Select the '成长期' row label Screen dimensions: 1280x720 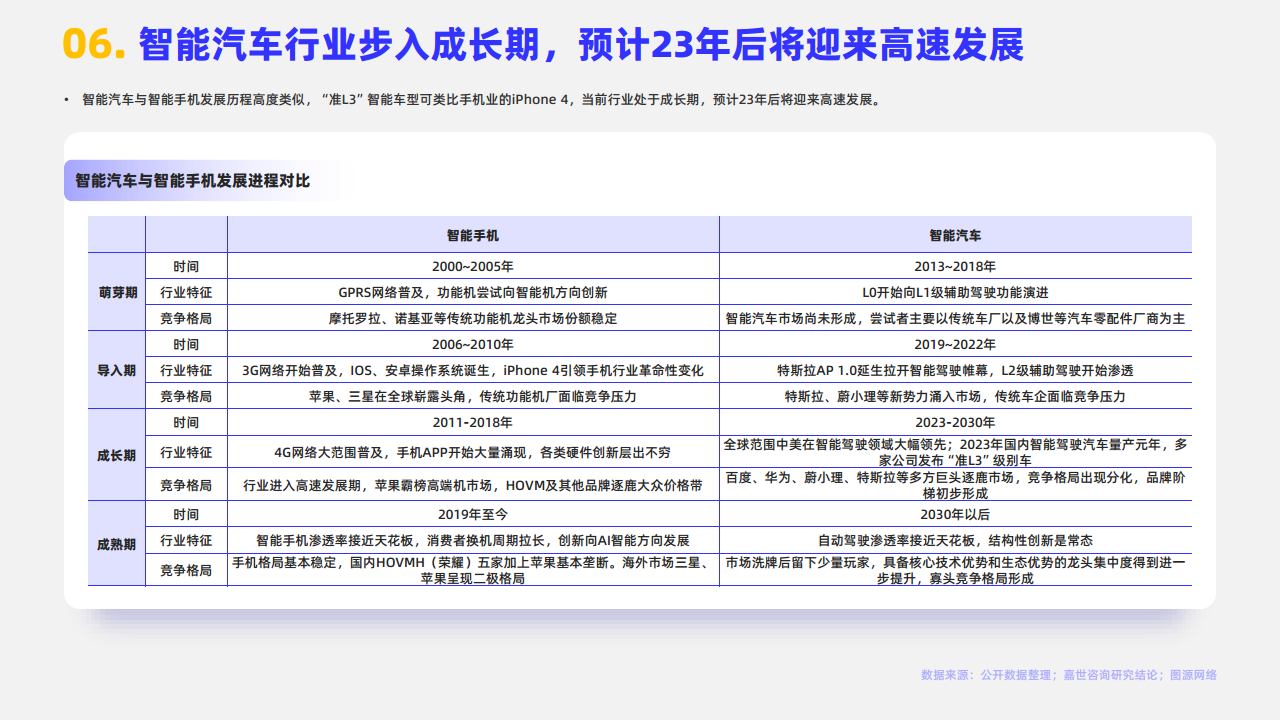(117, 455)
